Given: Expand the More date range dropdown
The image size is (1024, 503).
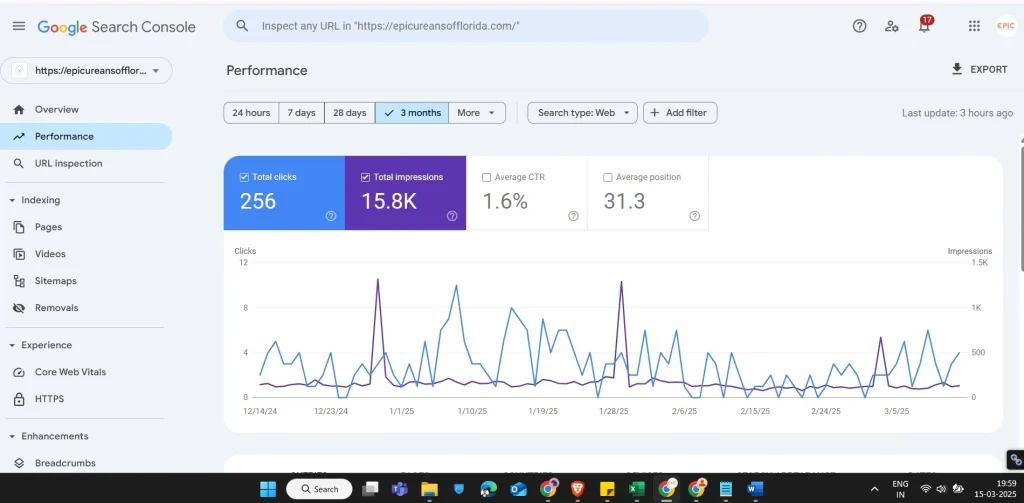Looking at the screenshot, I should point(476,113).
